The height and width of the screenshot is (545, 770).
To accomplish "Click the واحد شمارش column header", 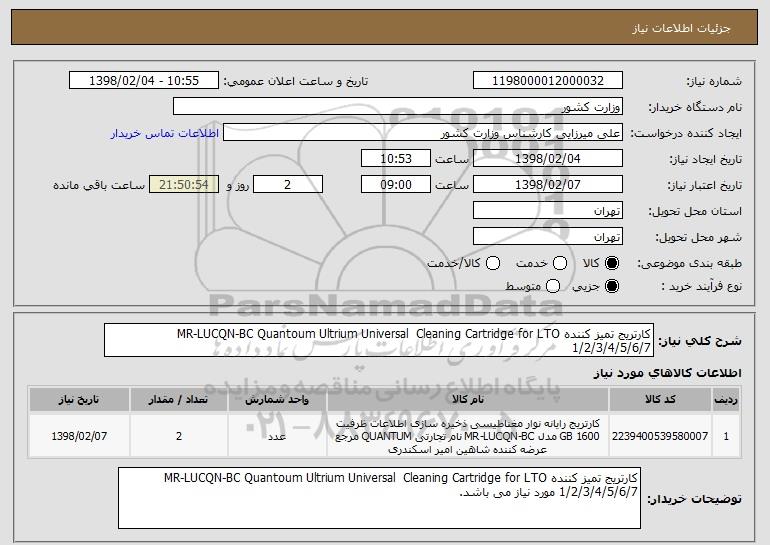I will [277, 399].
